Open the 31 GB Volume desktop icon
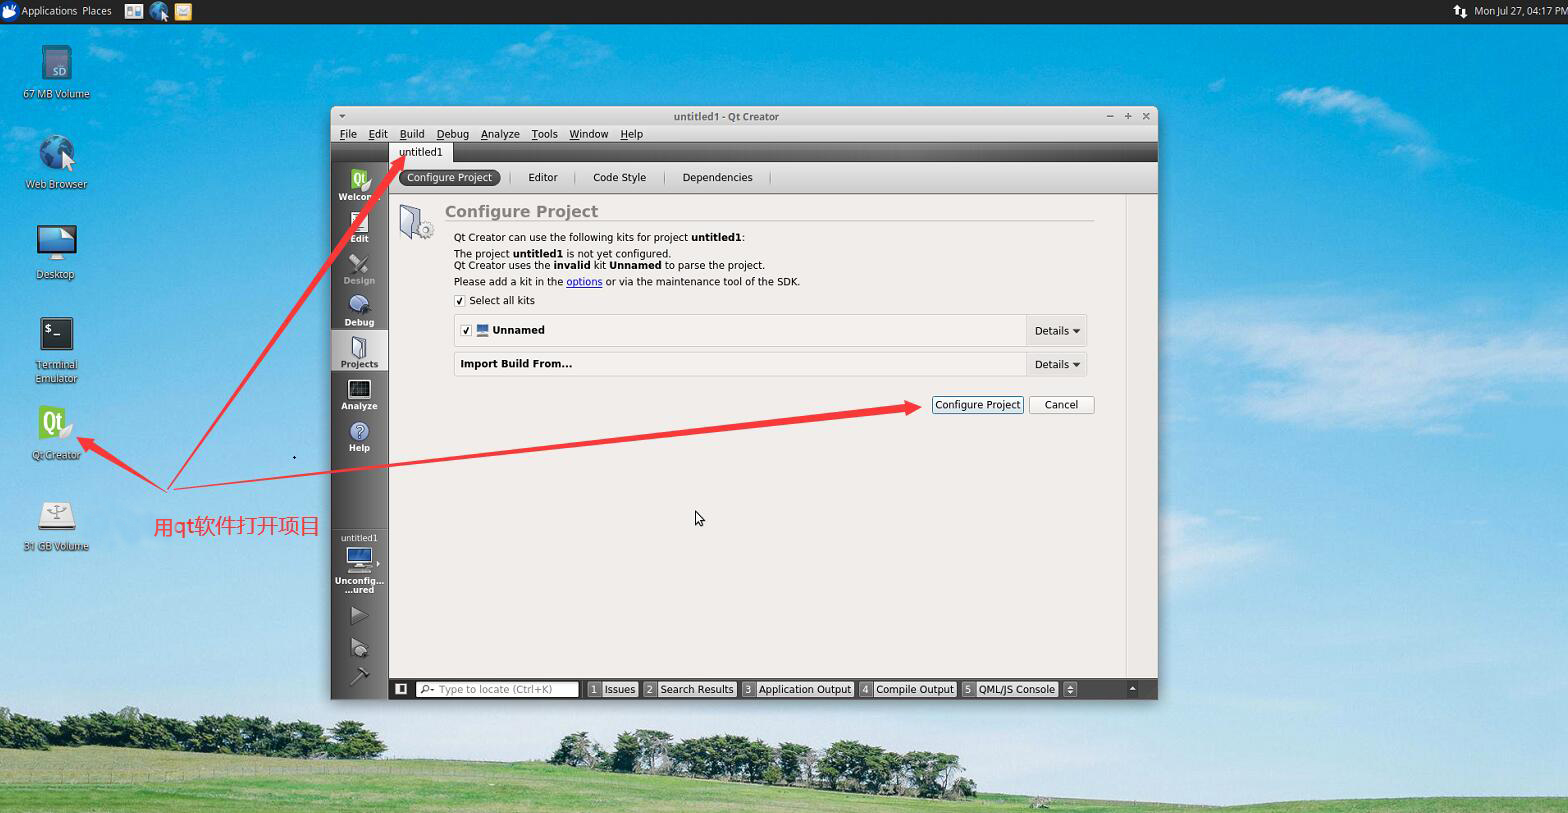The width and height of the screenshot is (1568, 813). 57,526
